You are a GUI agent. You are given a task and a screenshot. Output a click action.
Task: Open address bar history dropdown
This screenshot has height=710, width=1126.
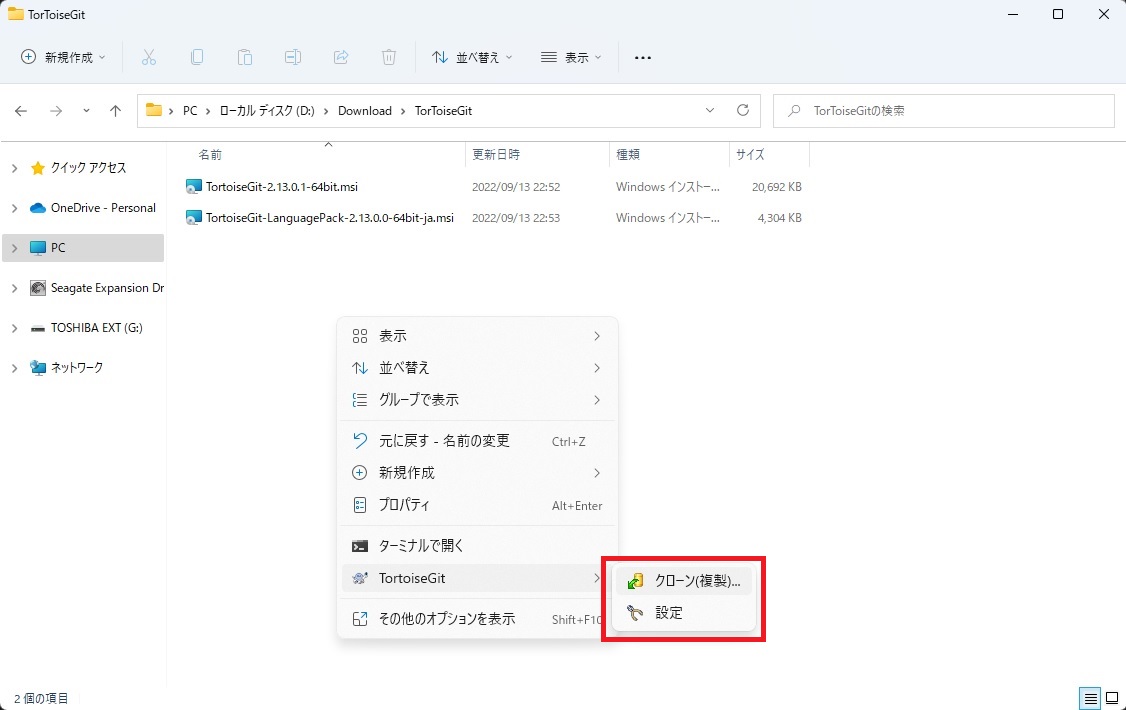click(709, 110)
